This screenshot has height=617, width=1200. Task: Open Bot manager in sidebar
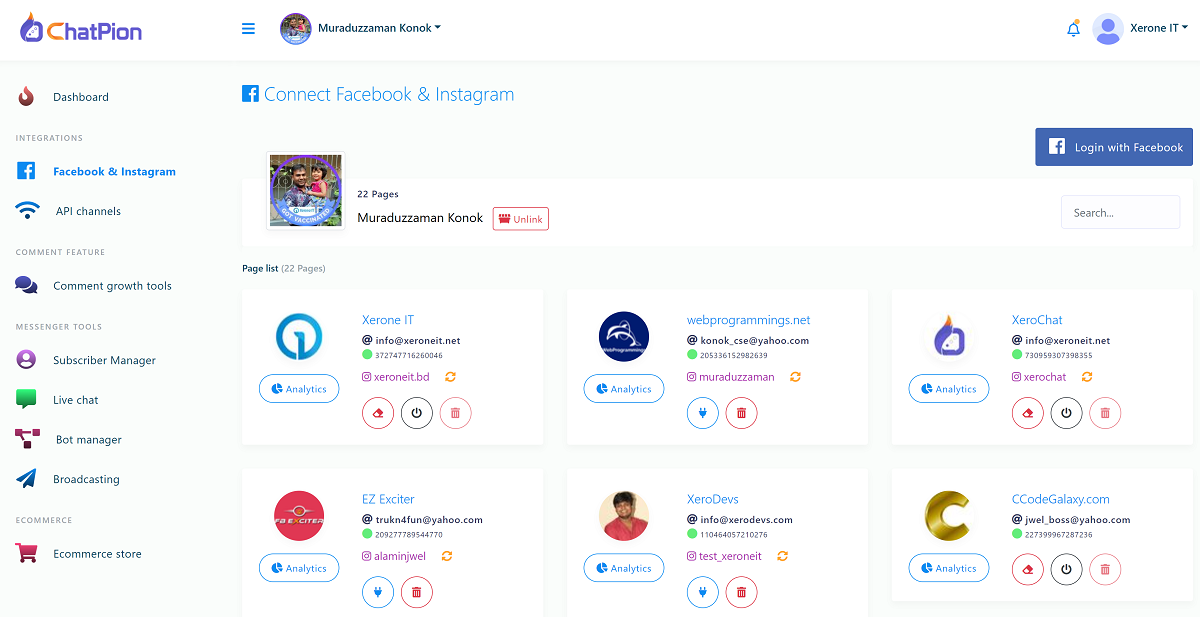point(88,439)
